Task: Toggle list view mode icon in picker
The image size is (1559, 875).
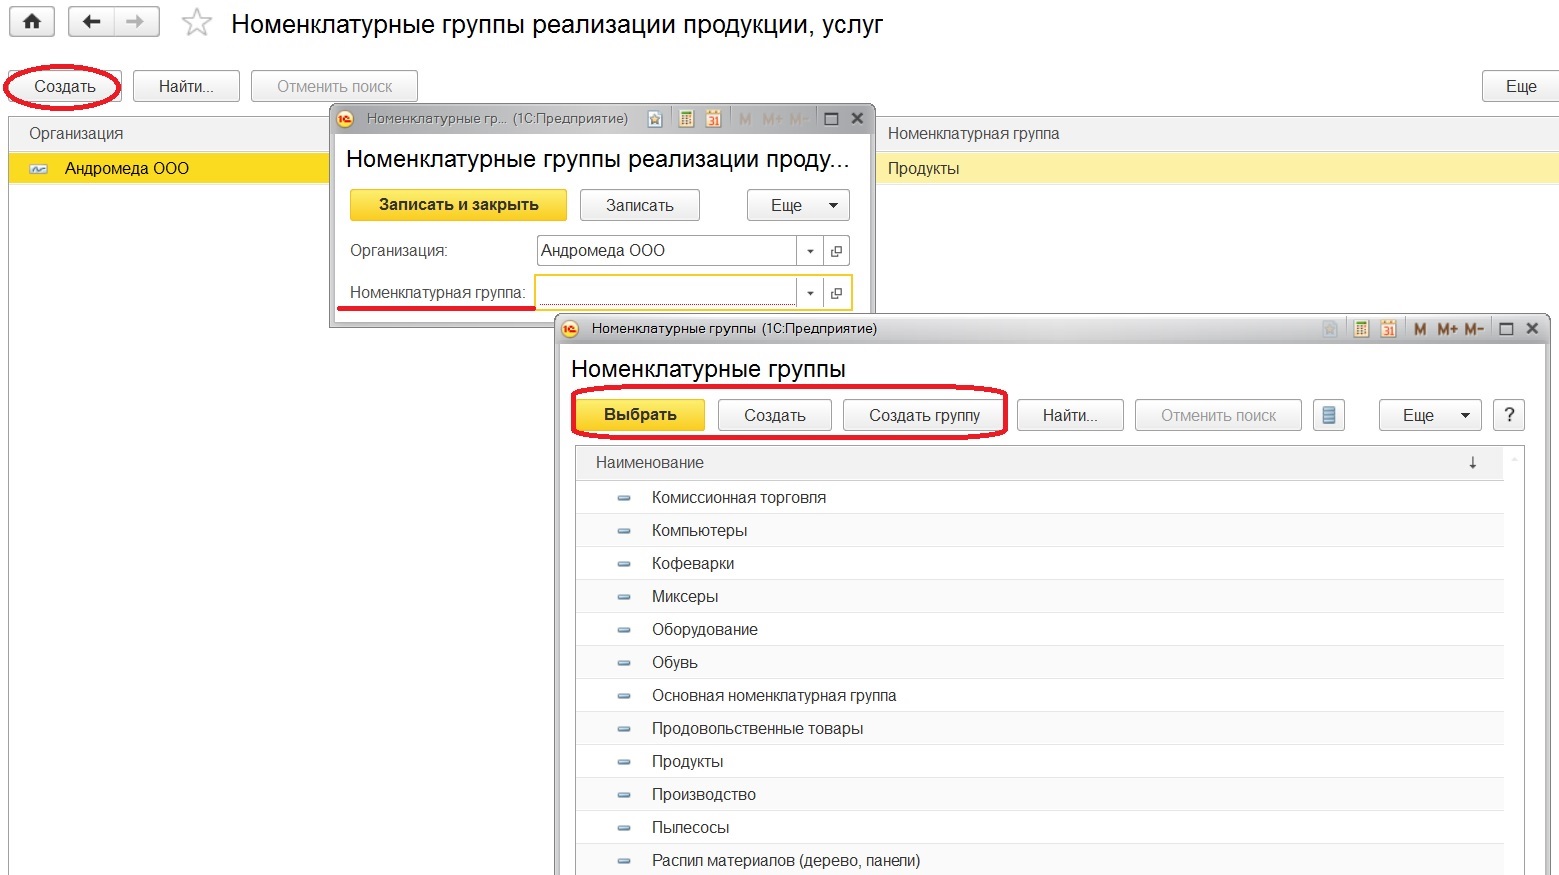Action: tap(1329, 415)
